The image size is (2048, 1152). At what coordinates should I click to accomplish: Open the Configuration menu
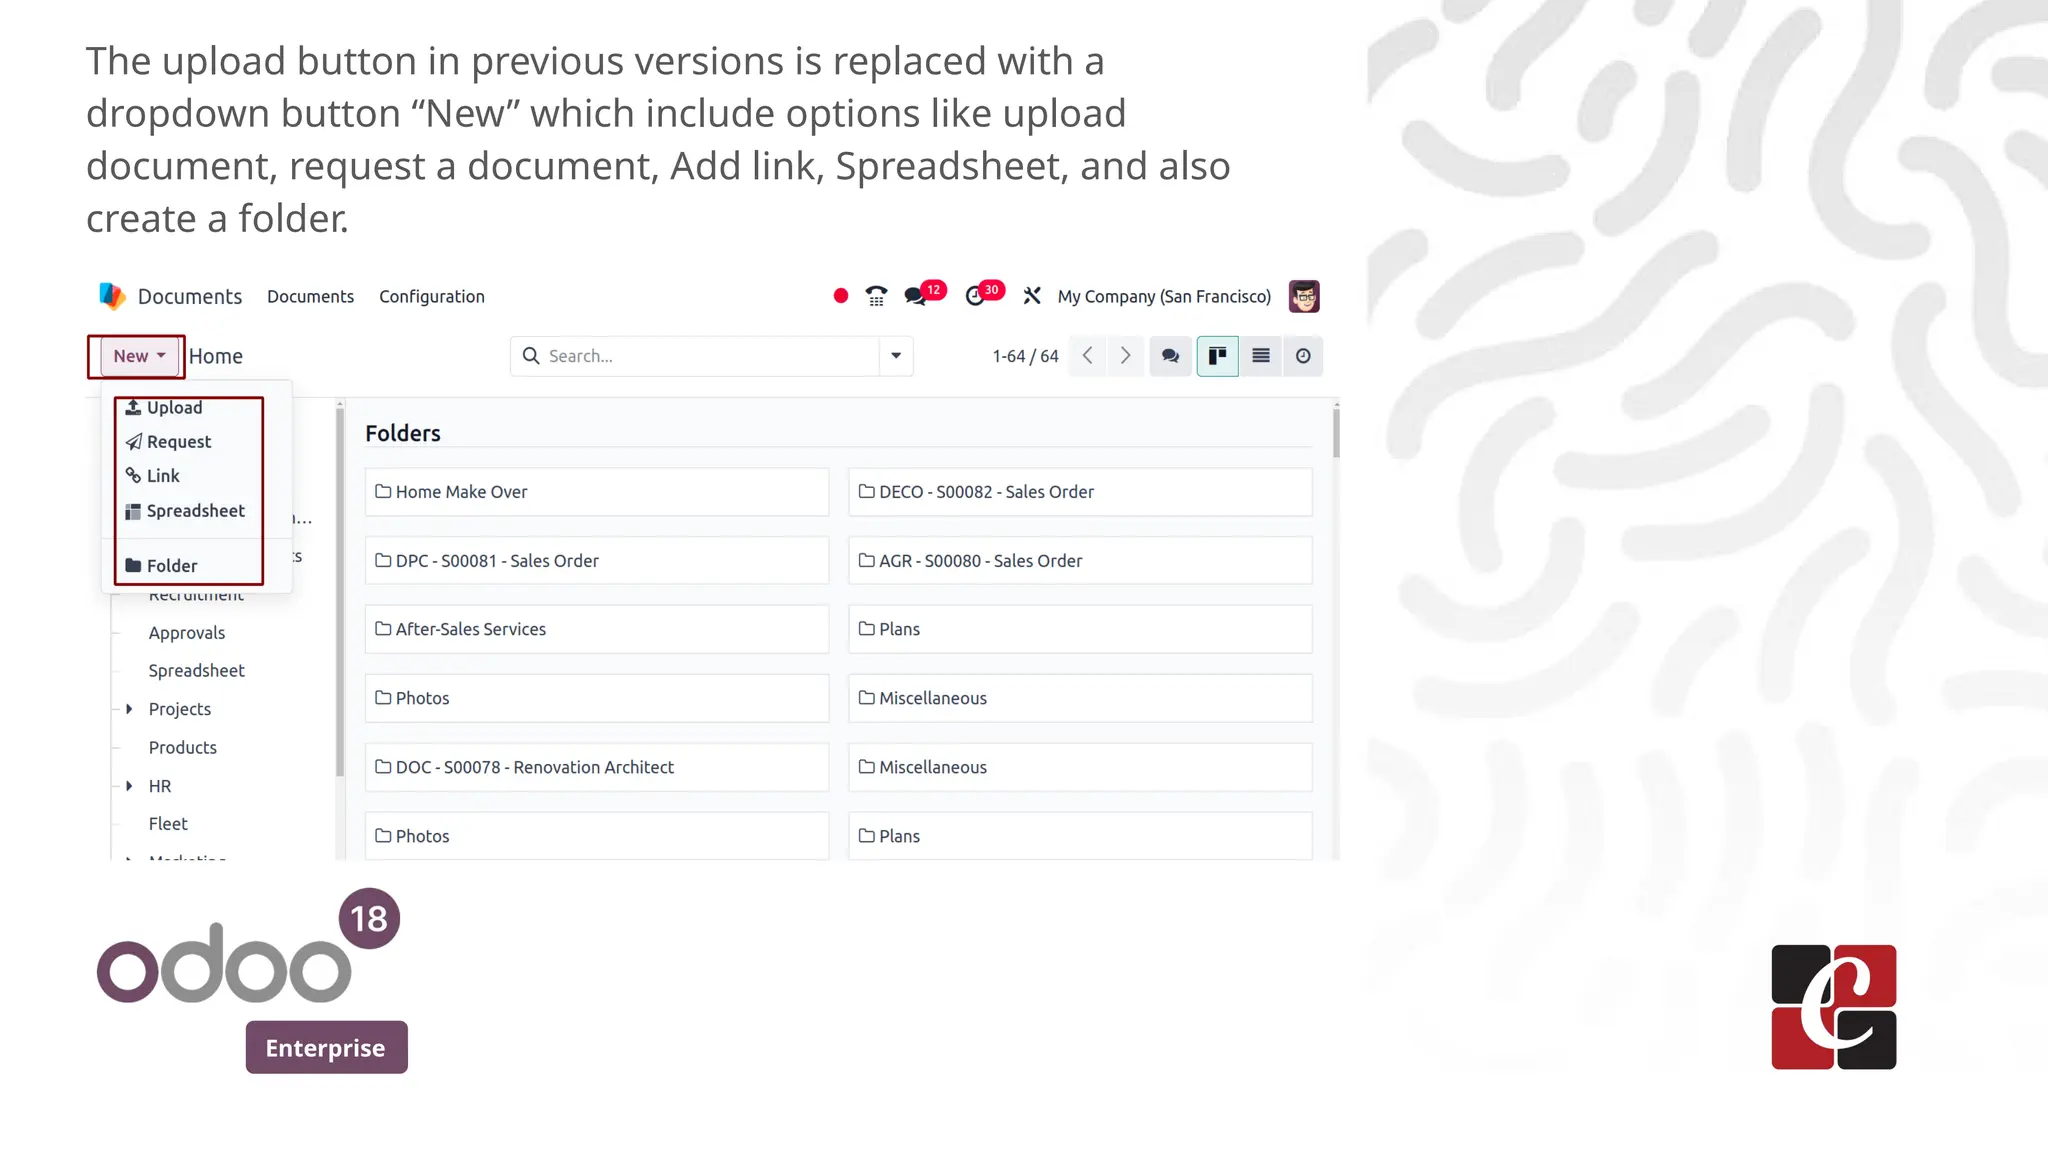click(431, 297)
